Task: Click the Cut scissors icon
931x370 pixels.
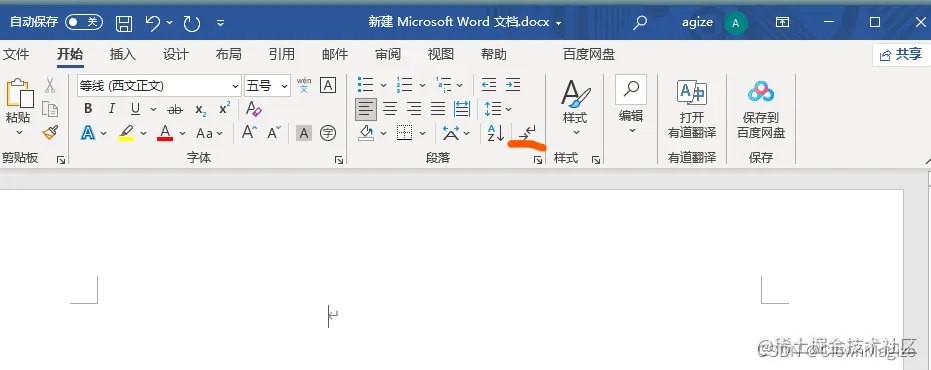Action: [x=50, y=85]
